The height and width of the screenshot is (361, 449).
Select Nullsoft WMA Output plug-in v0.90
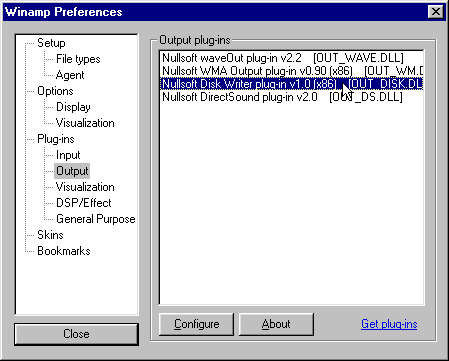(292, 71)
